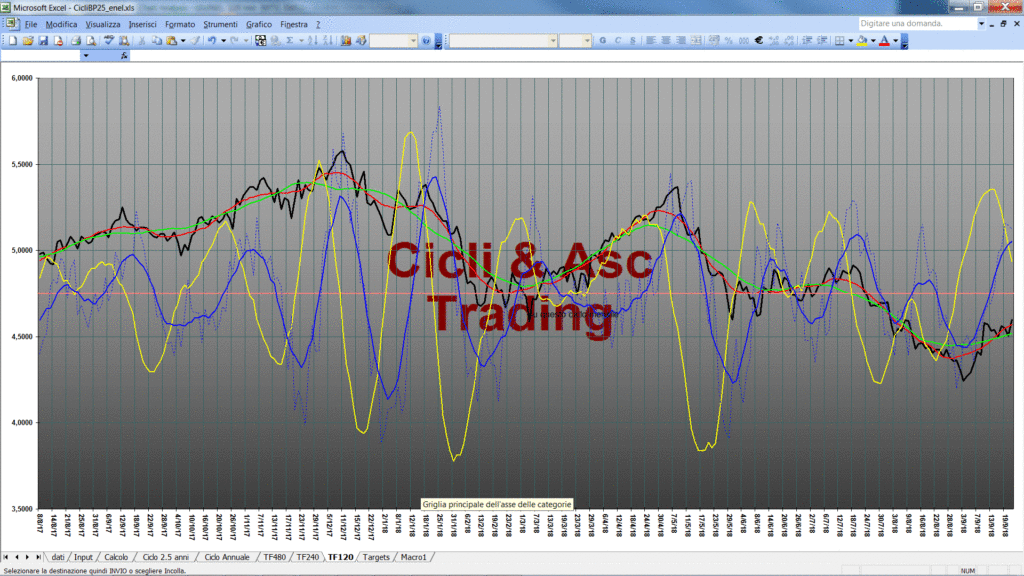
Task: Toggle right text alignment
Action: [x=680, y=40]
